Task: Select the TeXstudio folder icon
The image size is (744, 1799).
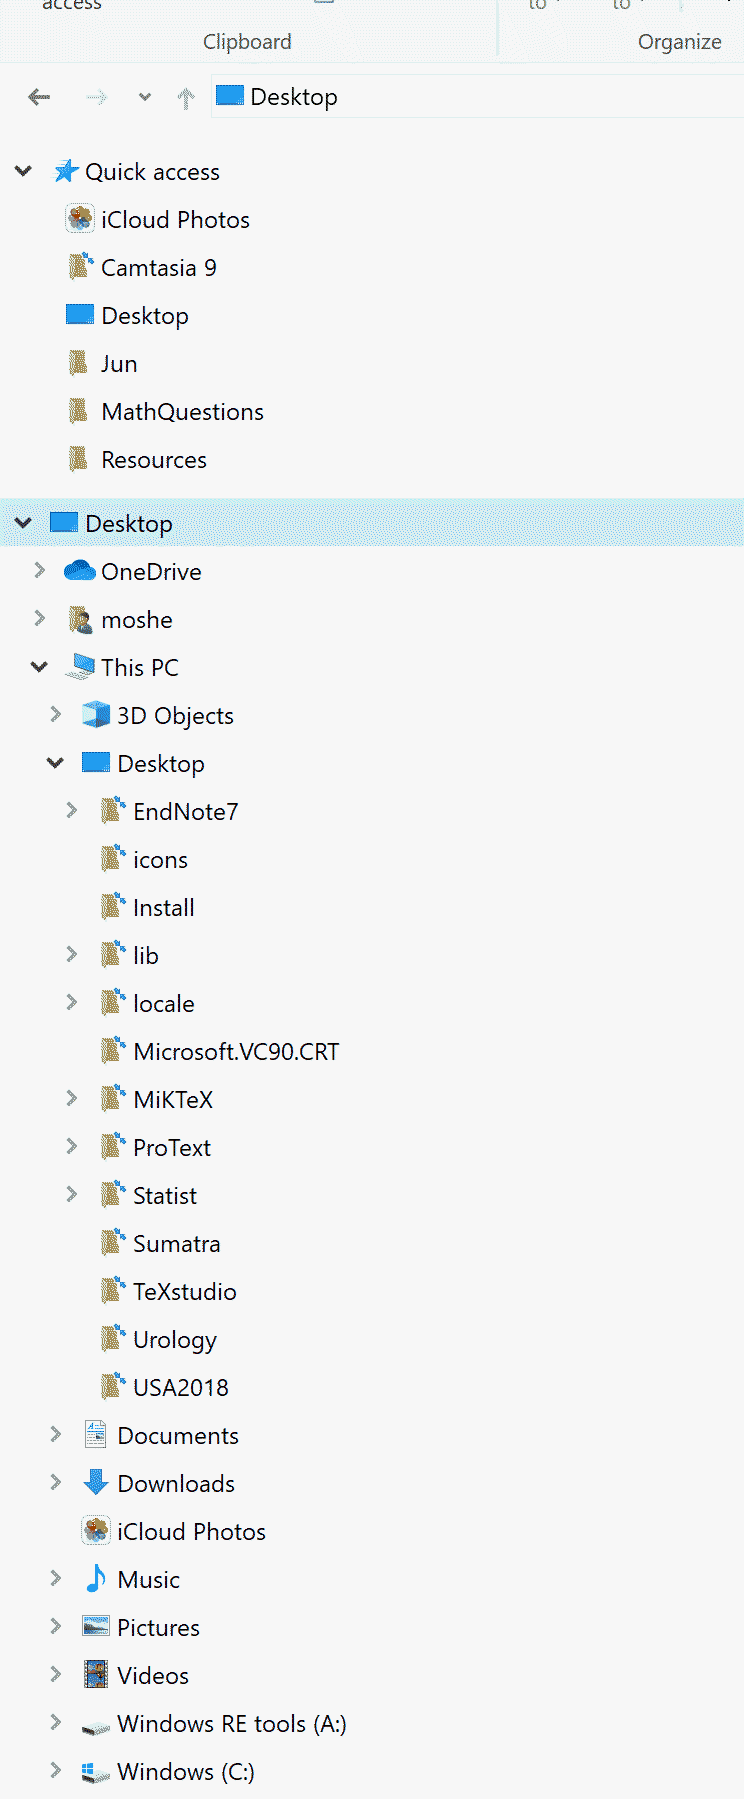Action: (113, 1291)
